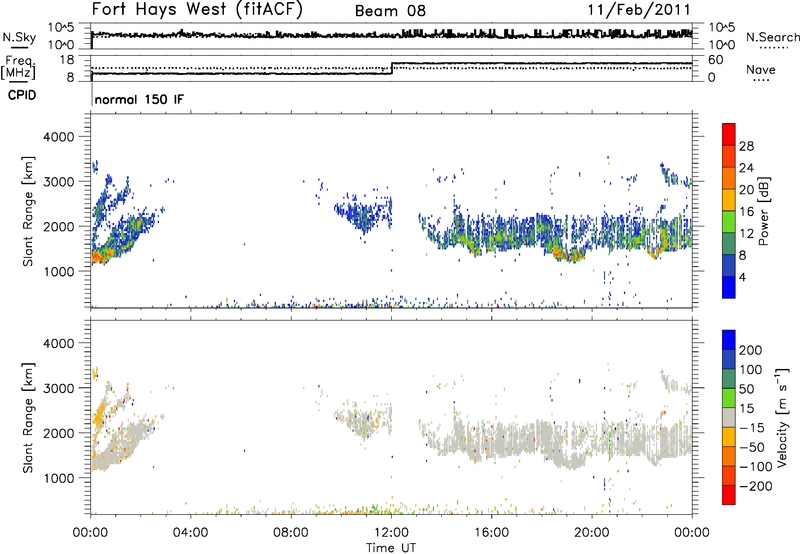Image resolution: width=800 pixels, height=554 pixels.
Task: Click the 'Fort Hays West (fitACF)' title
Action: click(197, 10)
